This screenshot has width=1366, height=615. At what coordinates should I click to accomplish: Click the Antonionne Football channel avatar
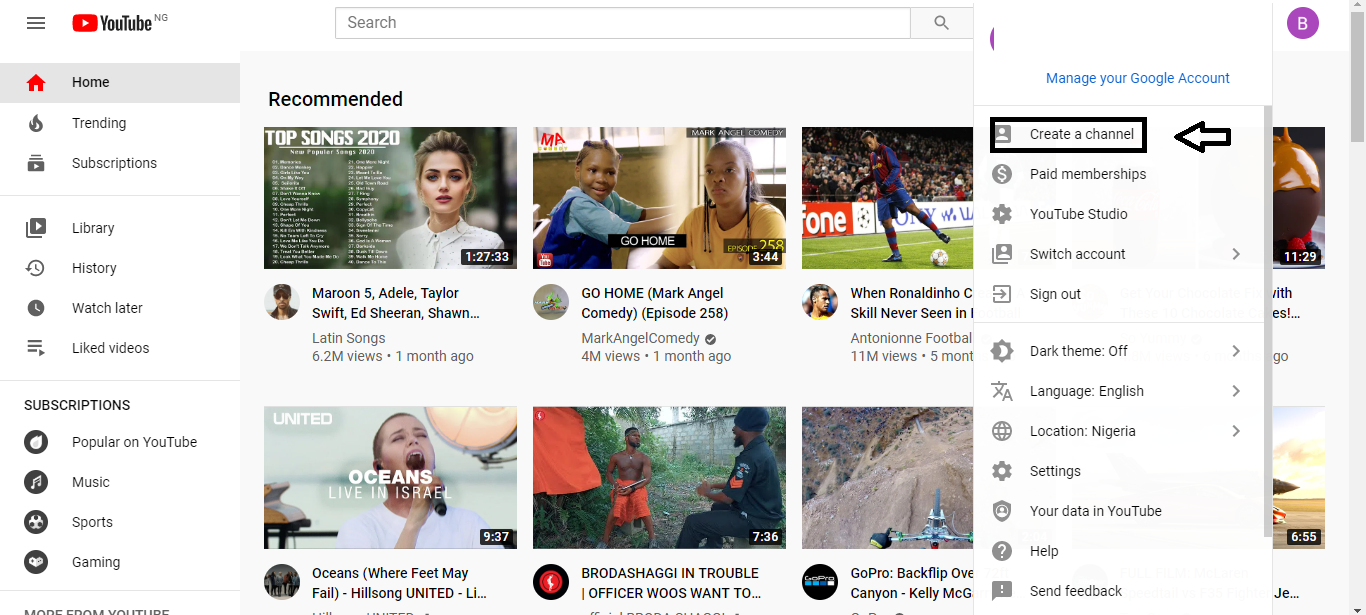tap(820, 301)
